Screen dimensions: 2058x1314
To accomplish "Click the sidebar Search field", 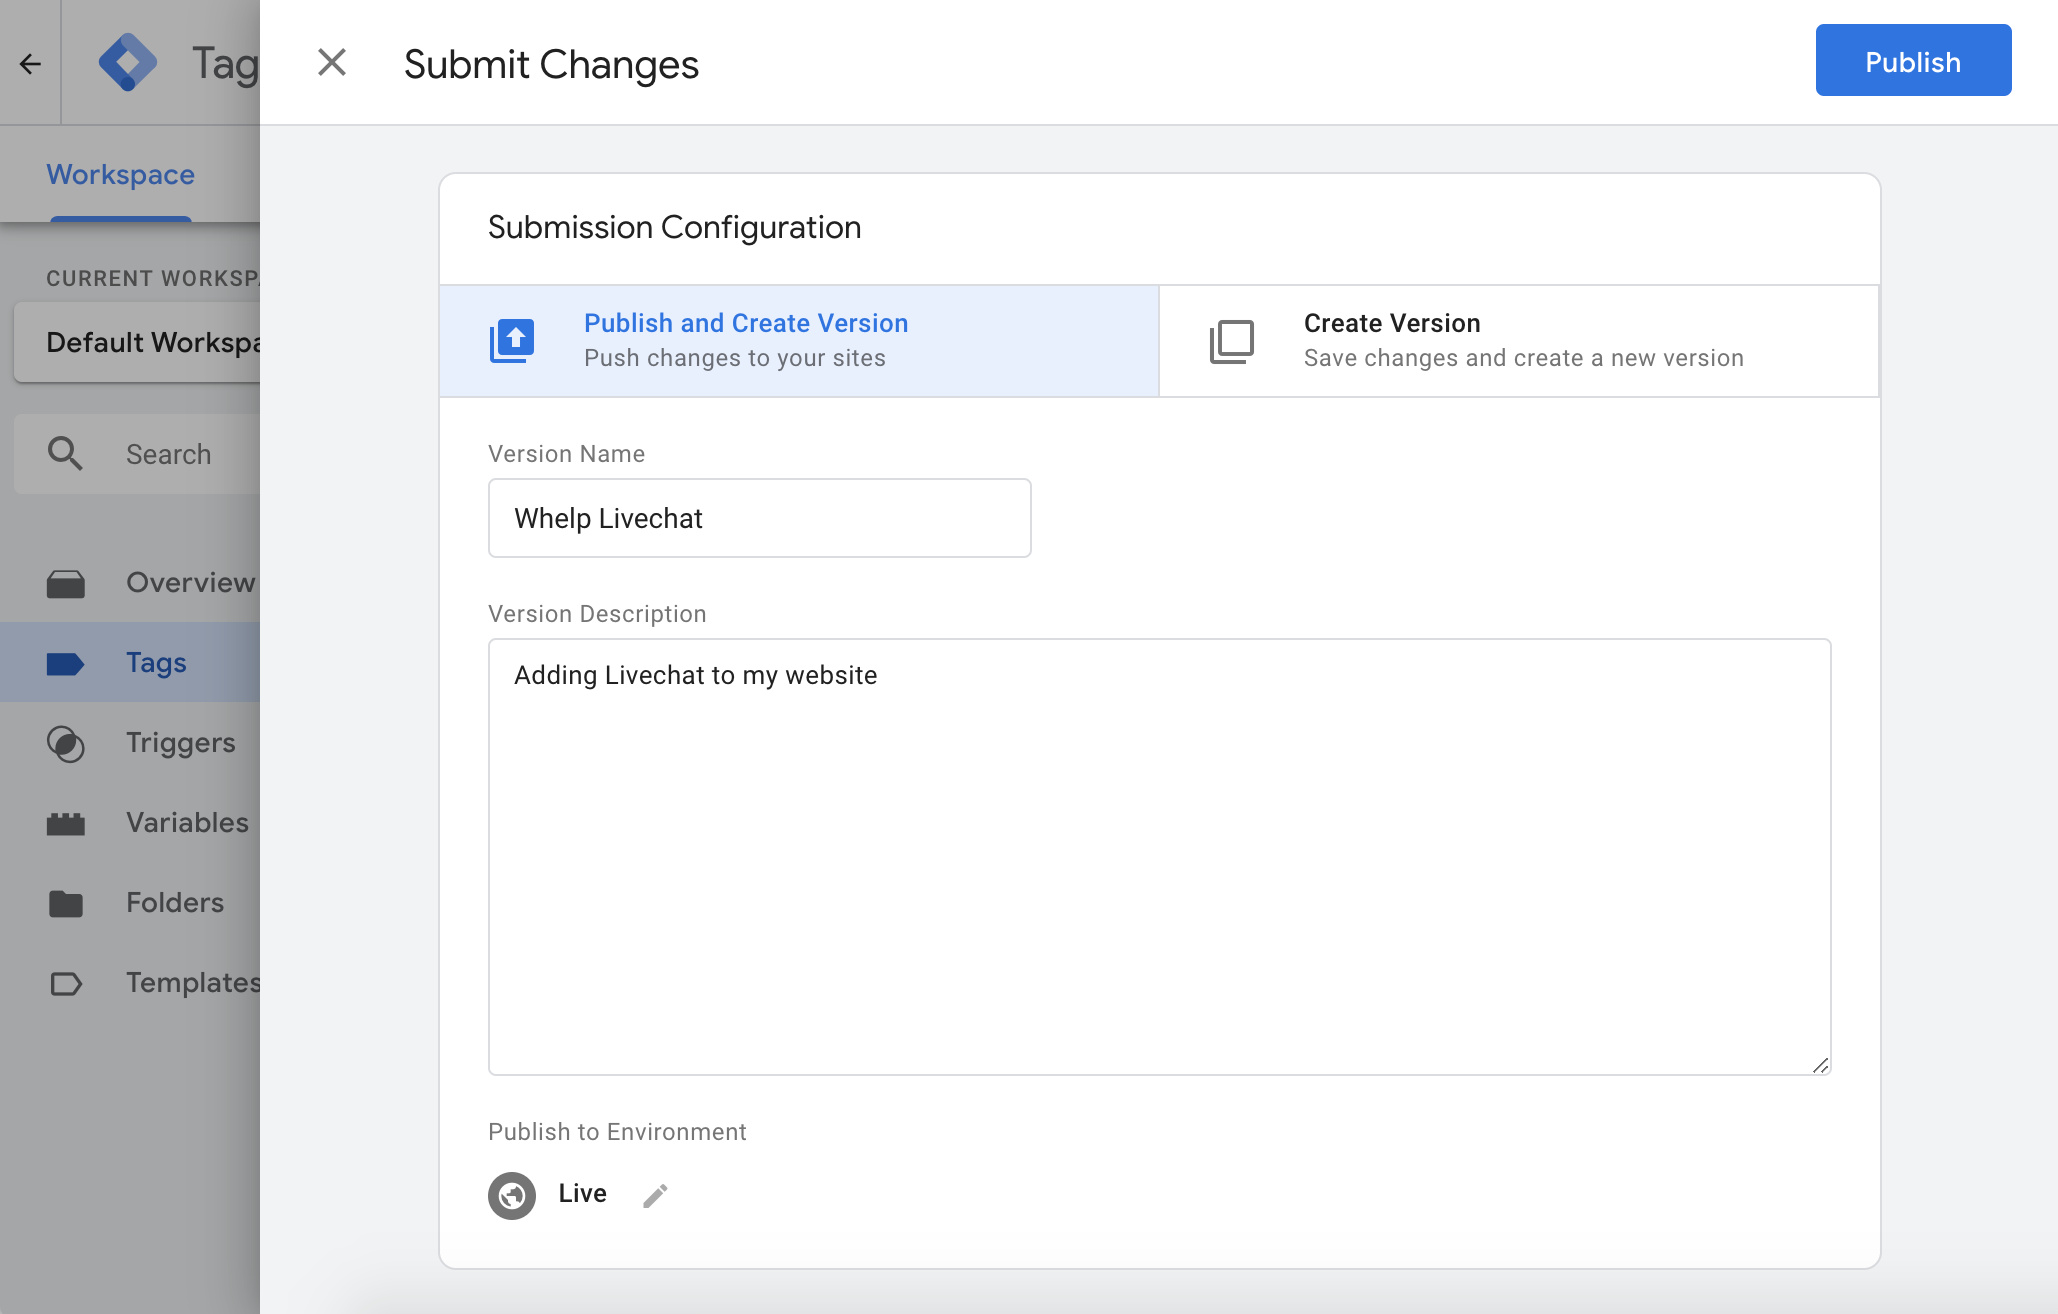I will [x=137, y=454].
